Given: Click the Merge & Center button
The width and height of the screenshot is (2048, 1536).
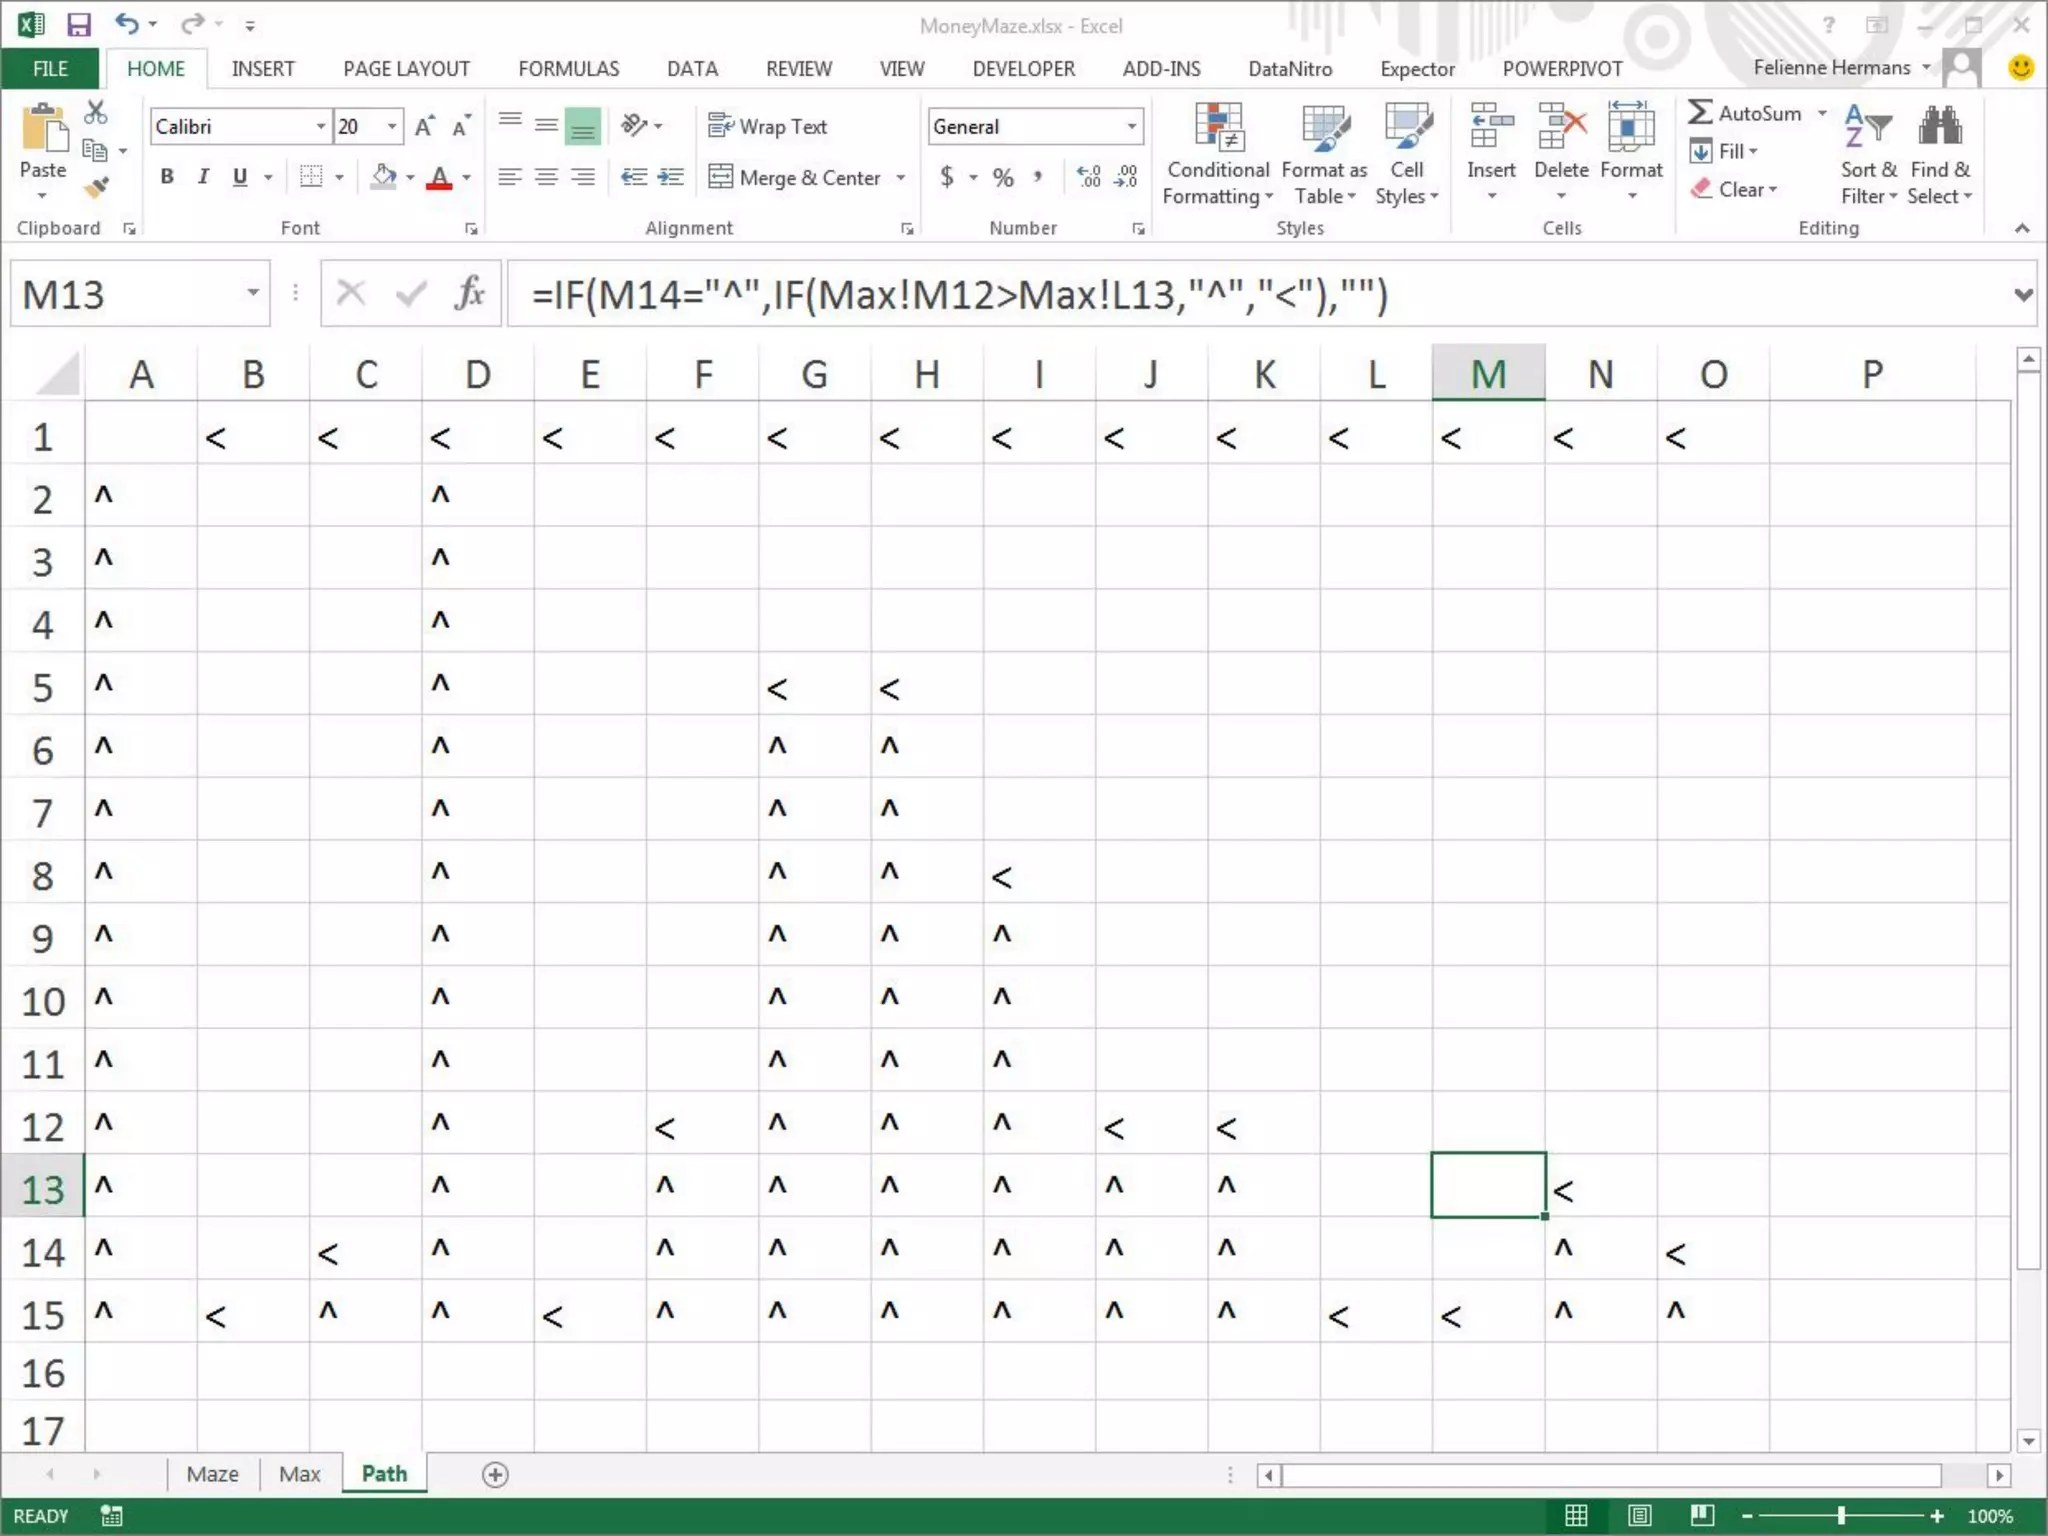Looking at the screenshot, I should (796, 178).
